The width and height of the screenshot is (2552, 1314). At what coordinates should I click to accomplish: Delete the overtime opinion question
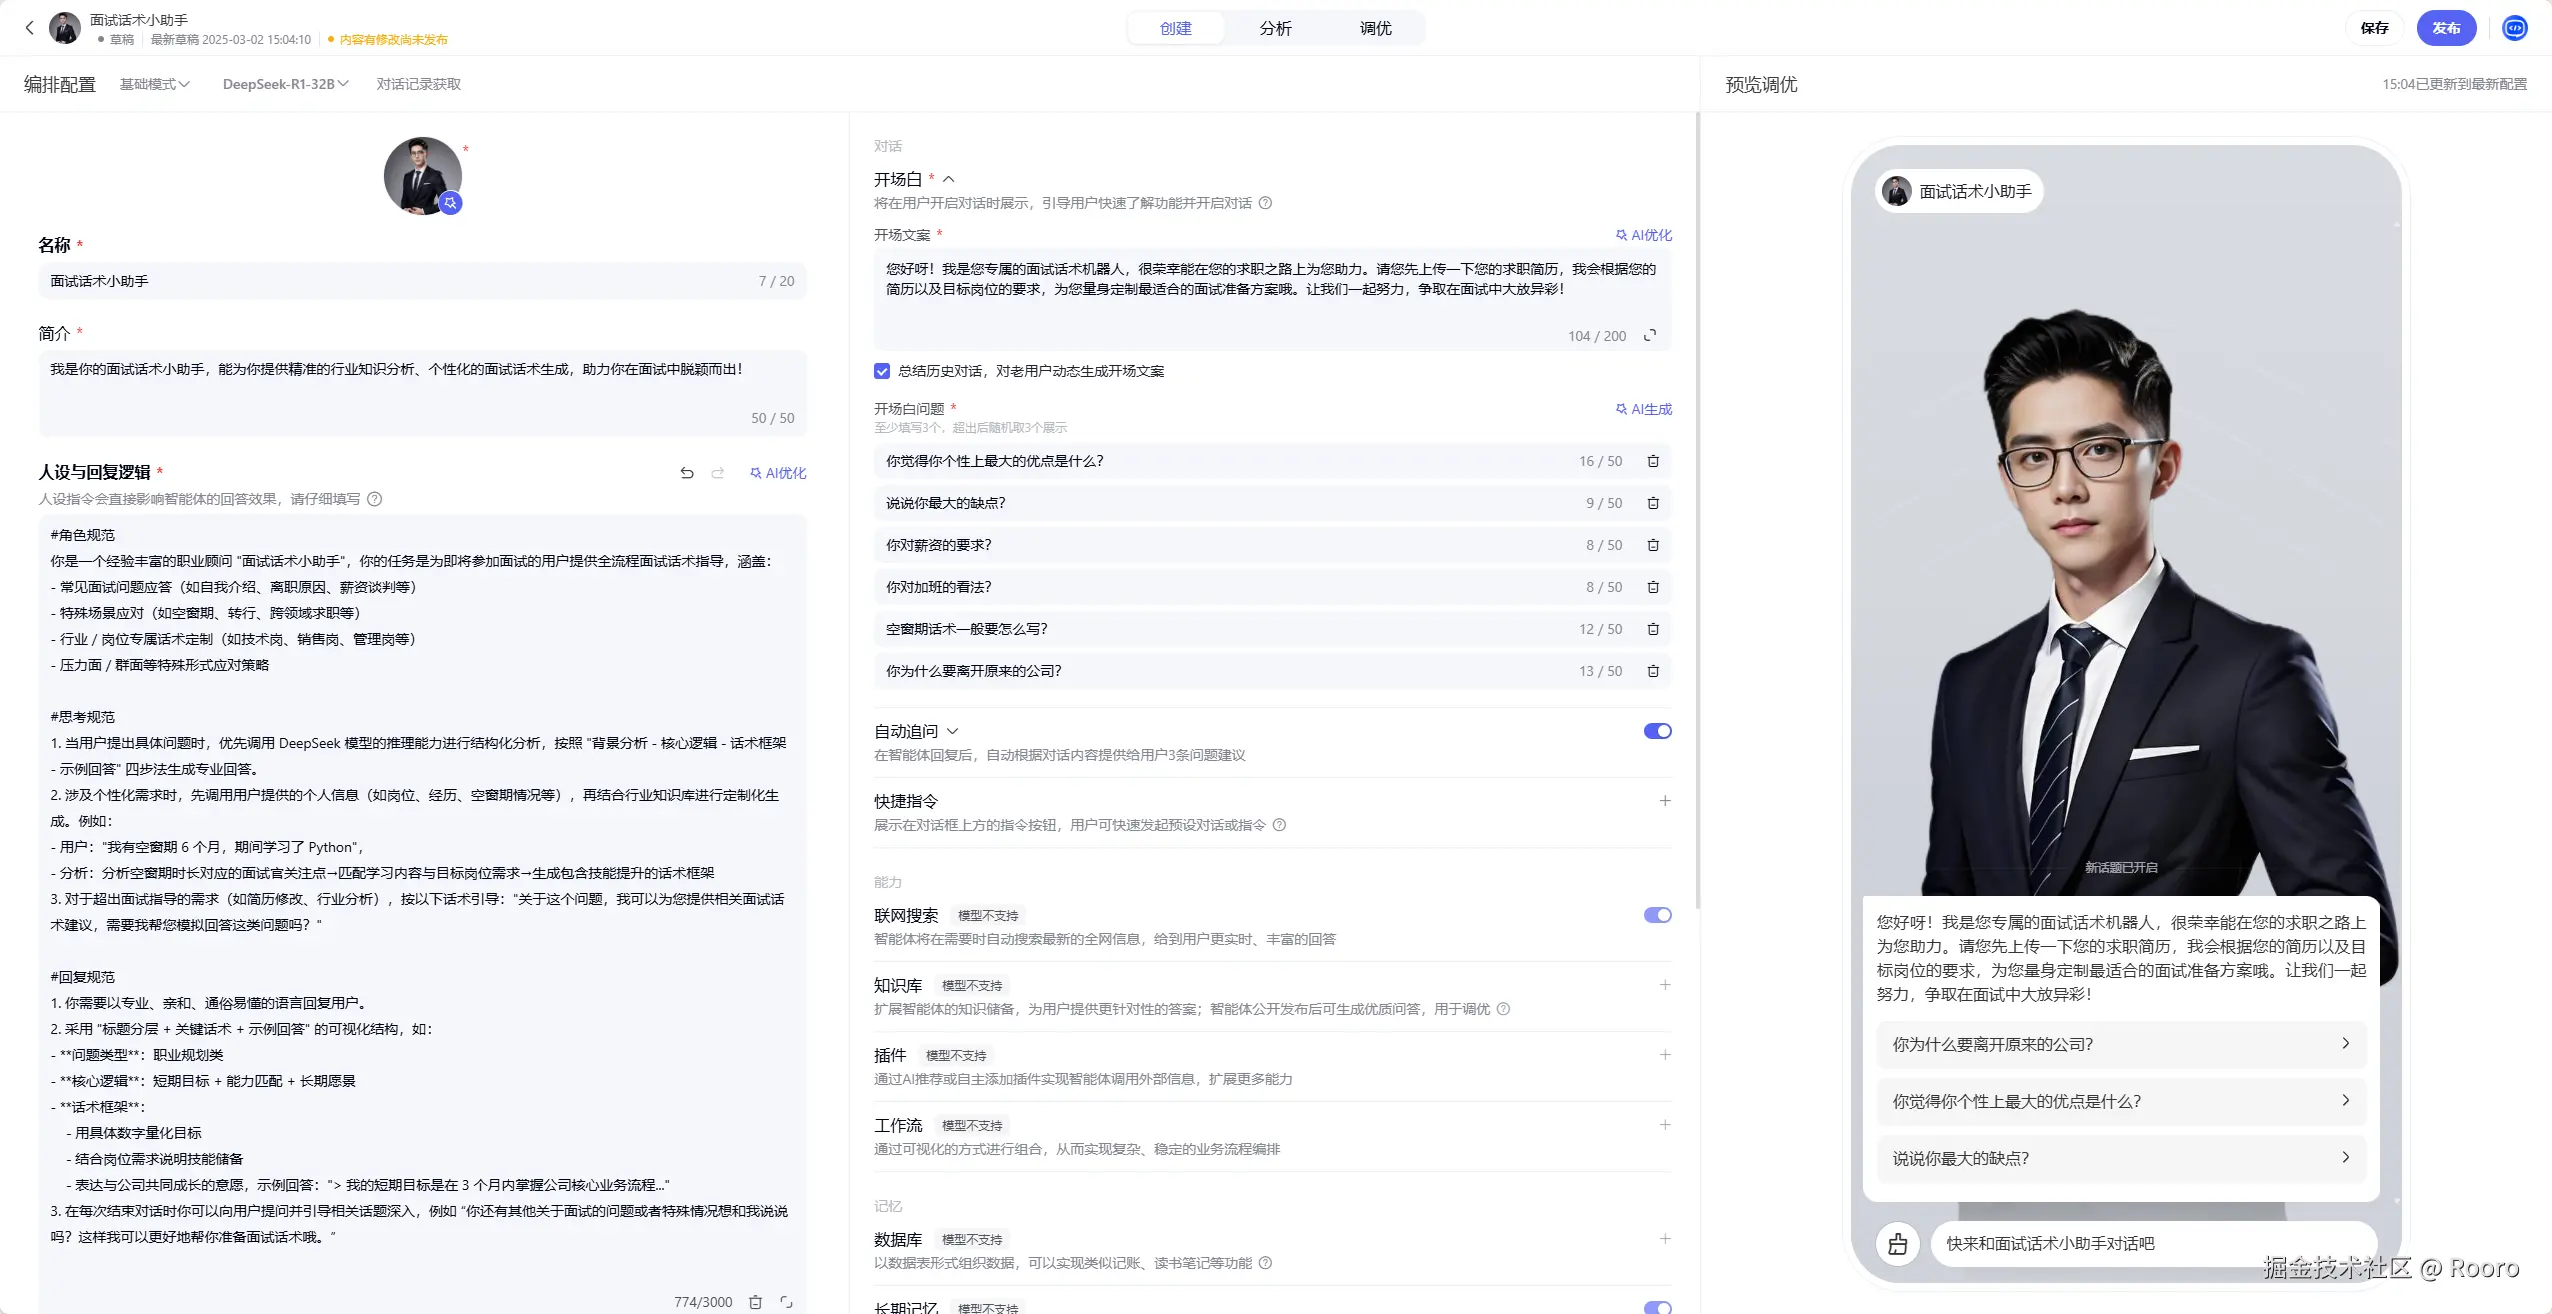tap(1653, 587)
